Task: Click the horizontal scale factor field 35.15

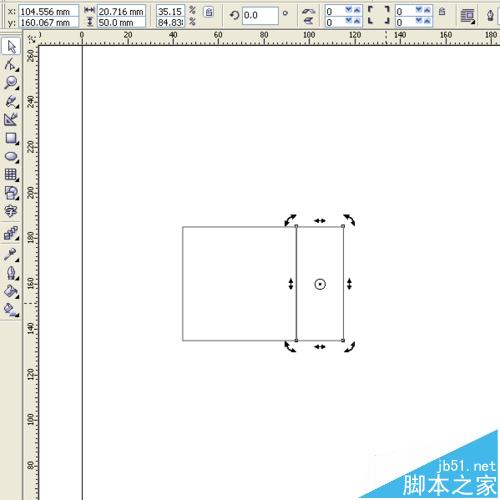Action: click(x=170, y=11)
